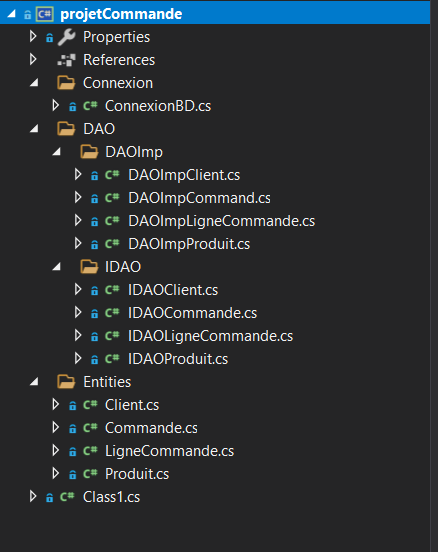
Task: Select the DAOImpClient.cs file name
Action: pyautogui.click(x=184, y=175)
